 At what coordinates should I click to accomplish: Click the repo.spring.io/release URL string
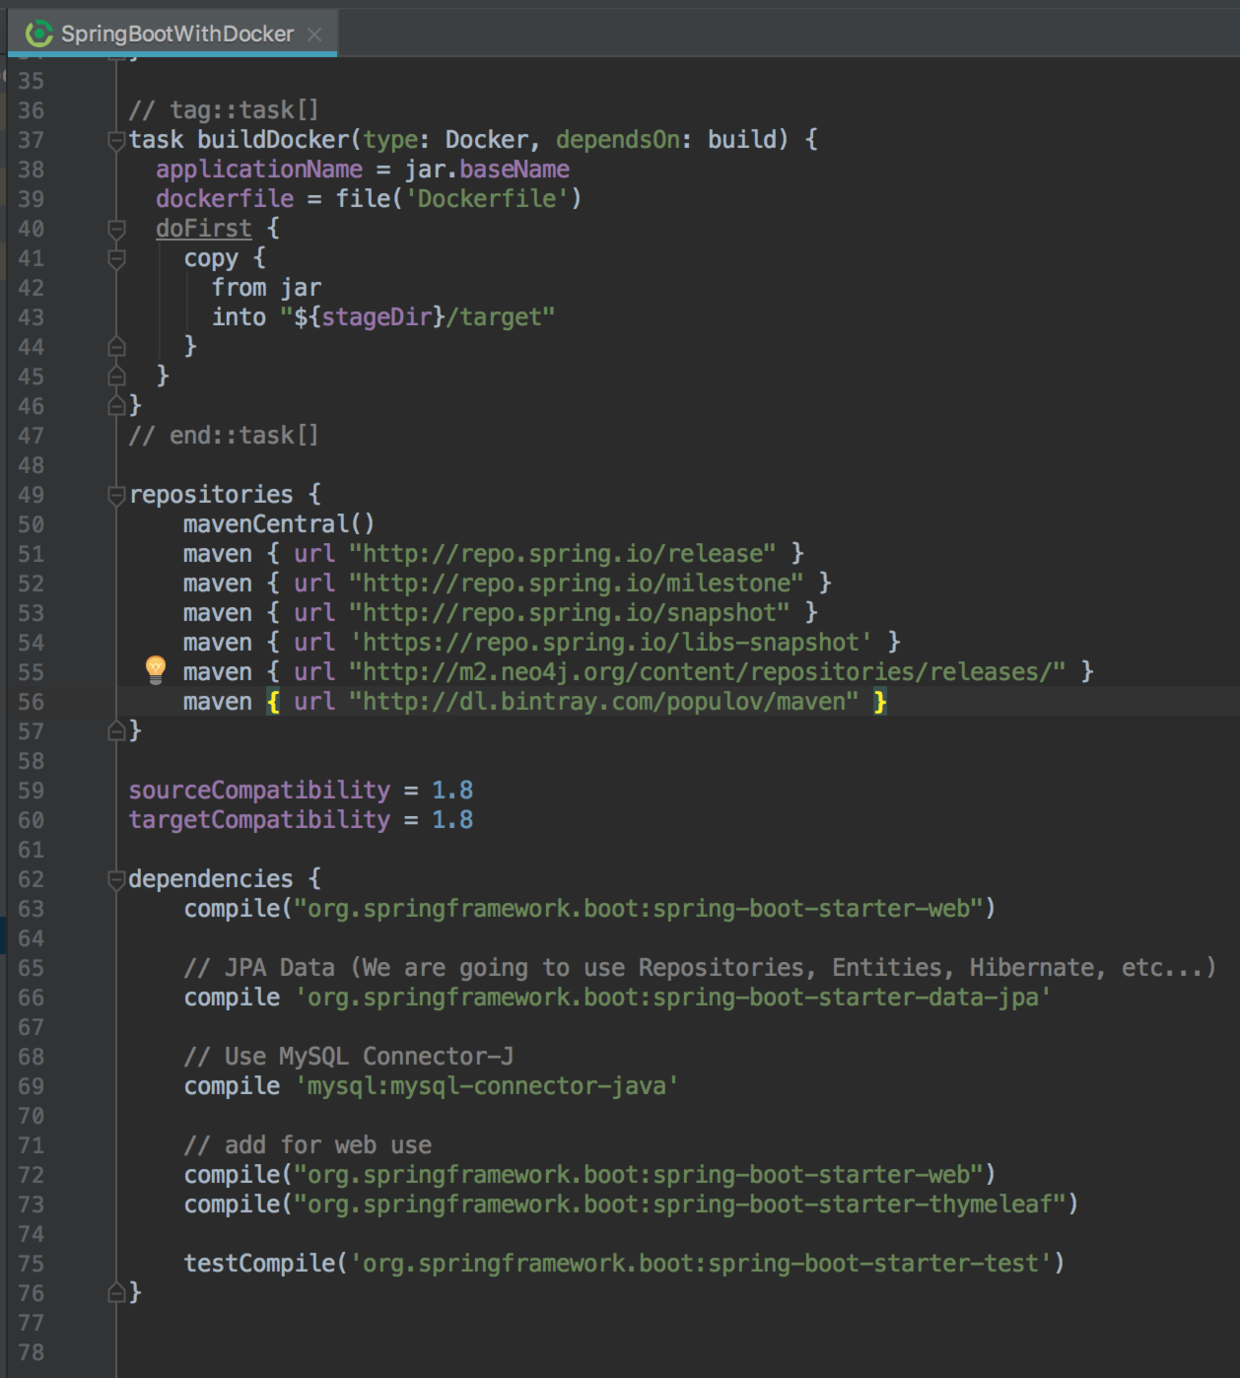point(562,553)
